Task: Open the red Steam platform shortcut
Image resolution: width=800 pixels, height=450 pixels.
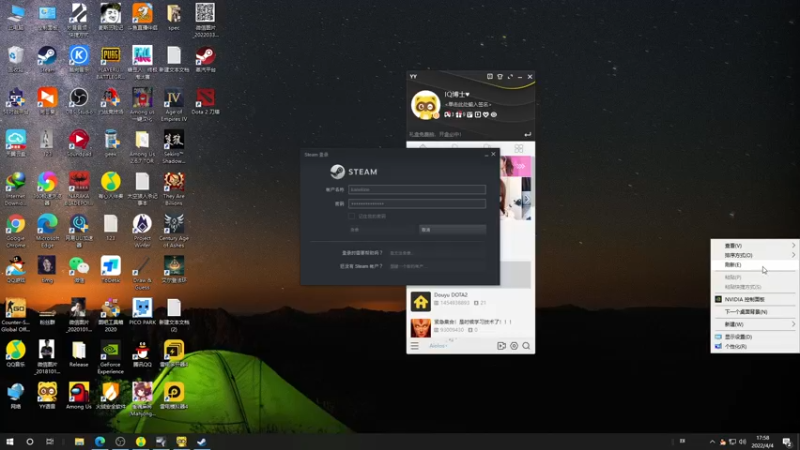Action: click(205, 59)
